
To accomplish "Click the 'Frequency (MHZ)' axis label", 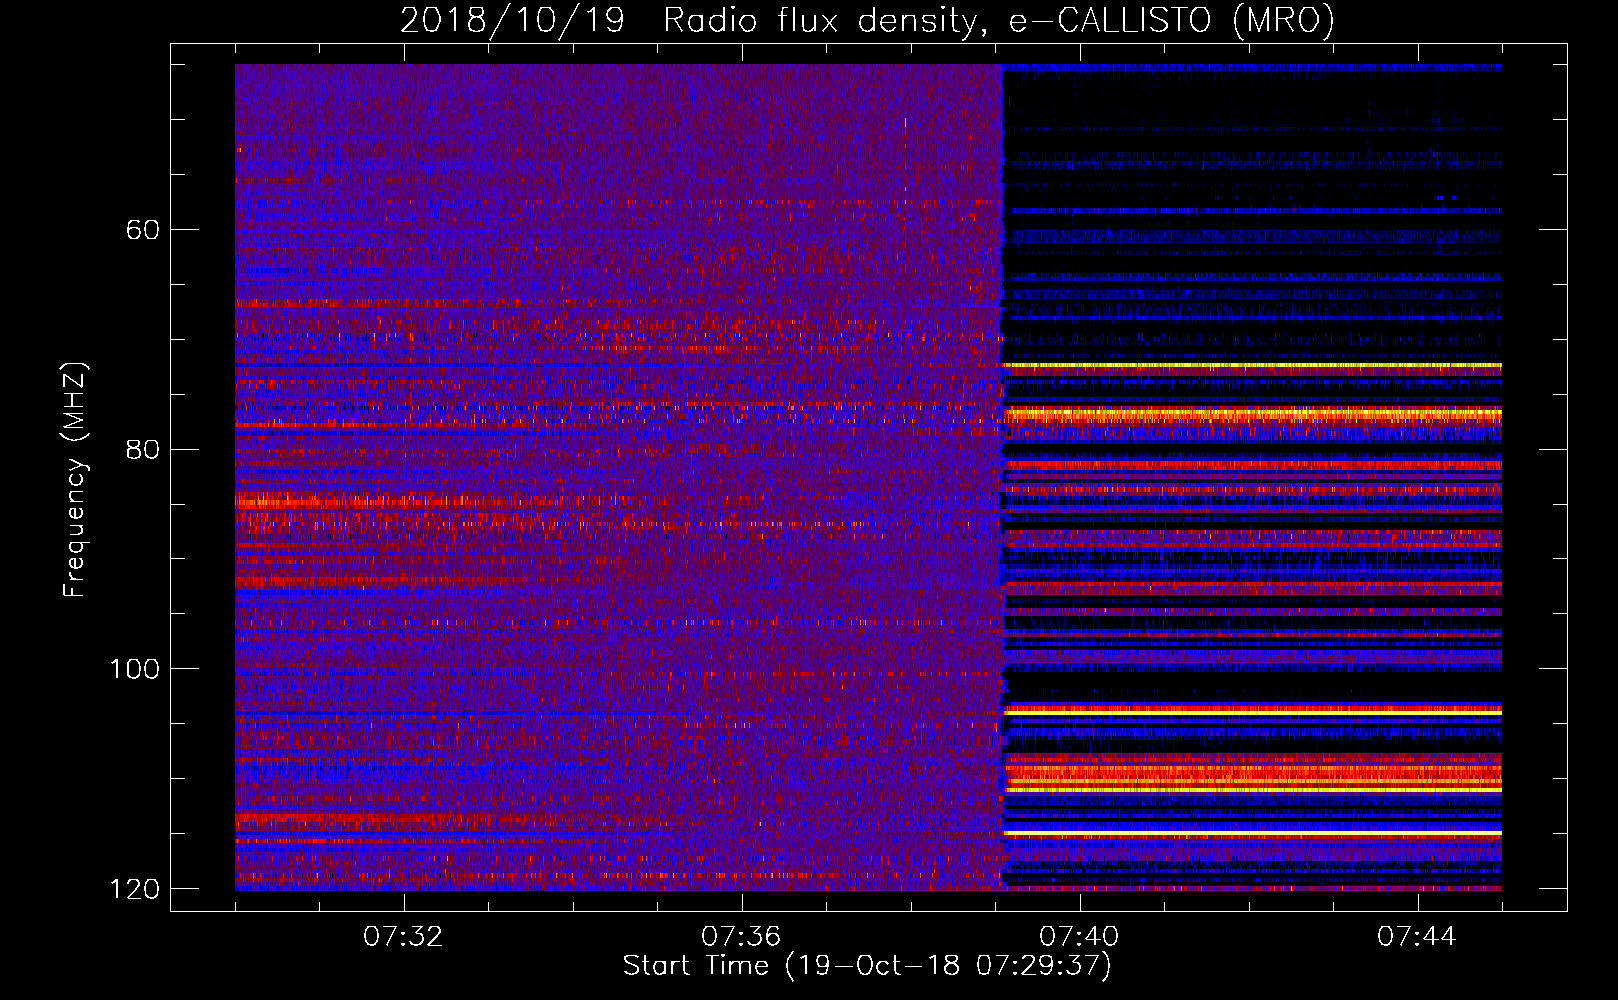I will coord(75,480).
